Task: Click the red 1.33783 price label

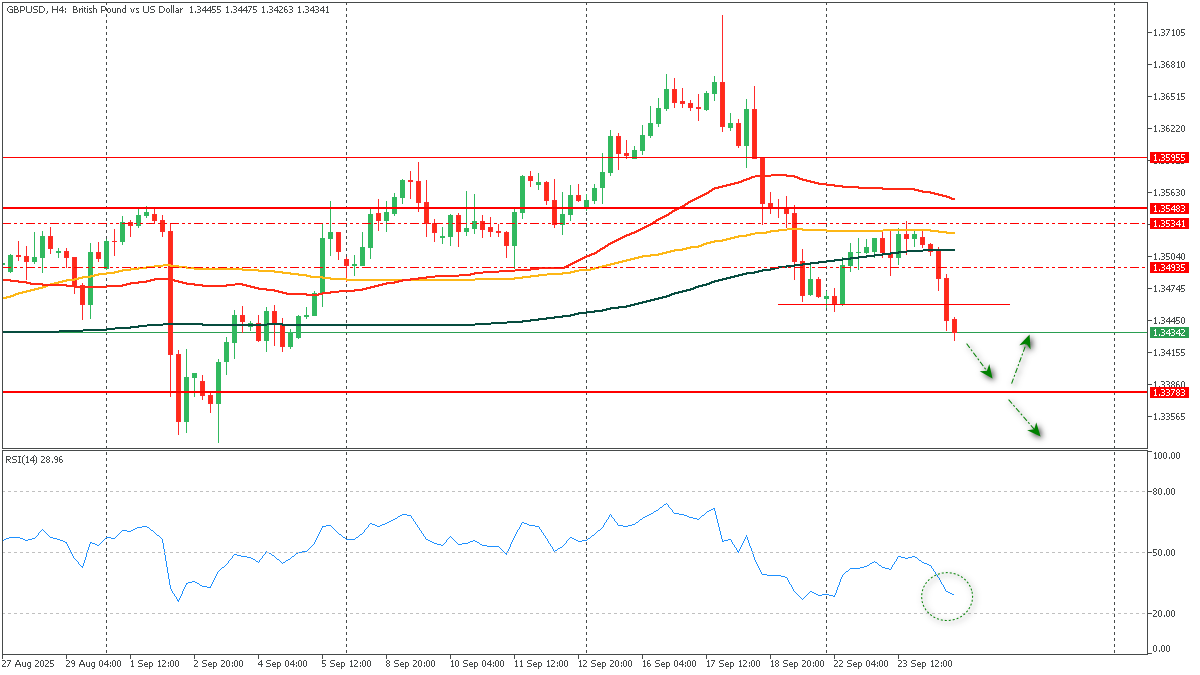Action: coord(1168,393)
